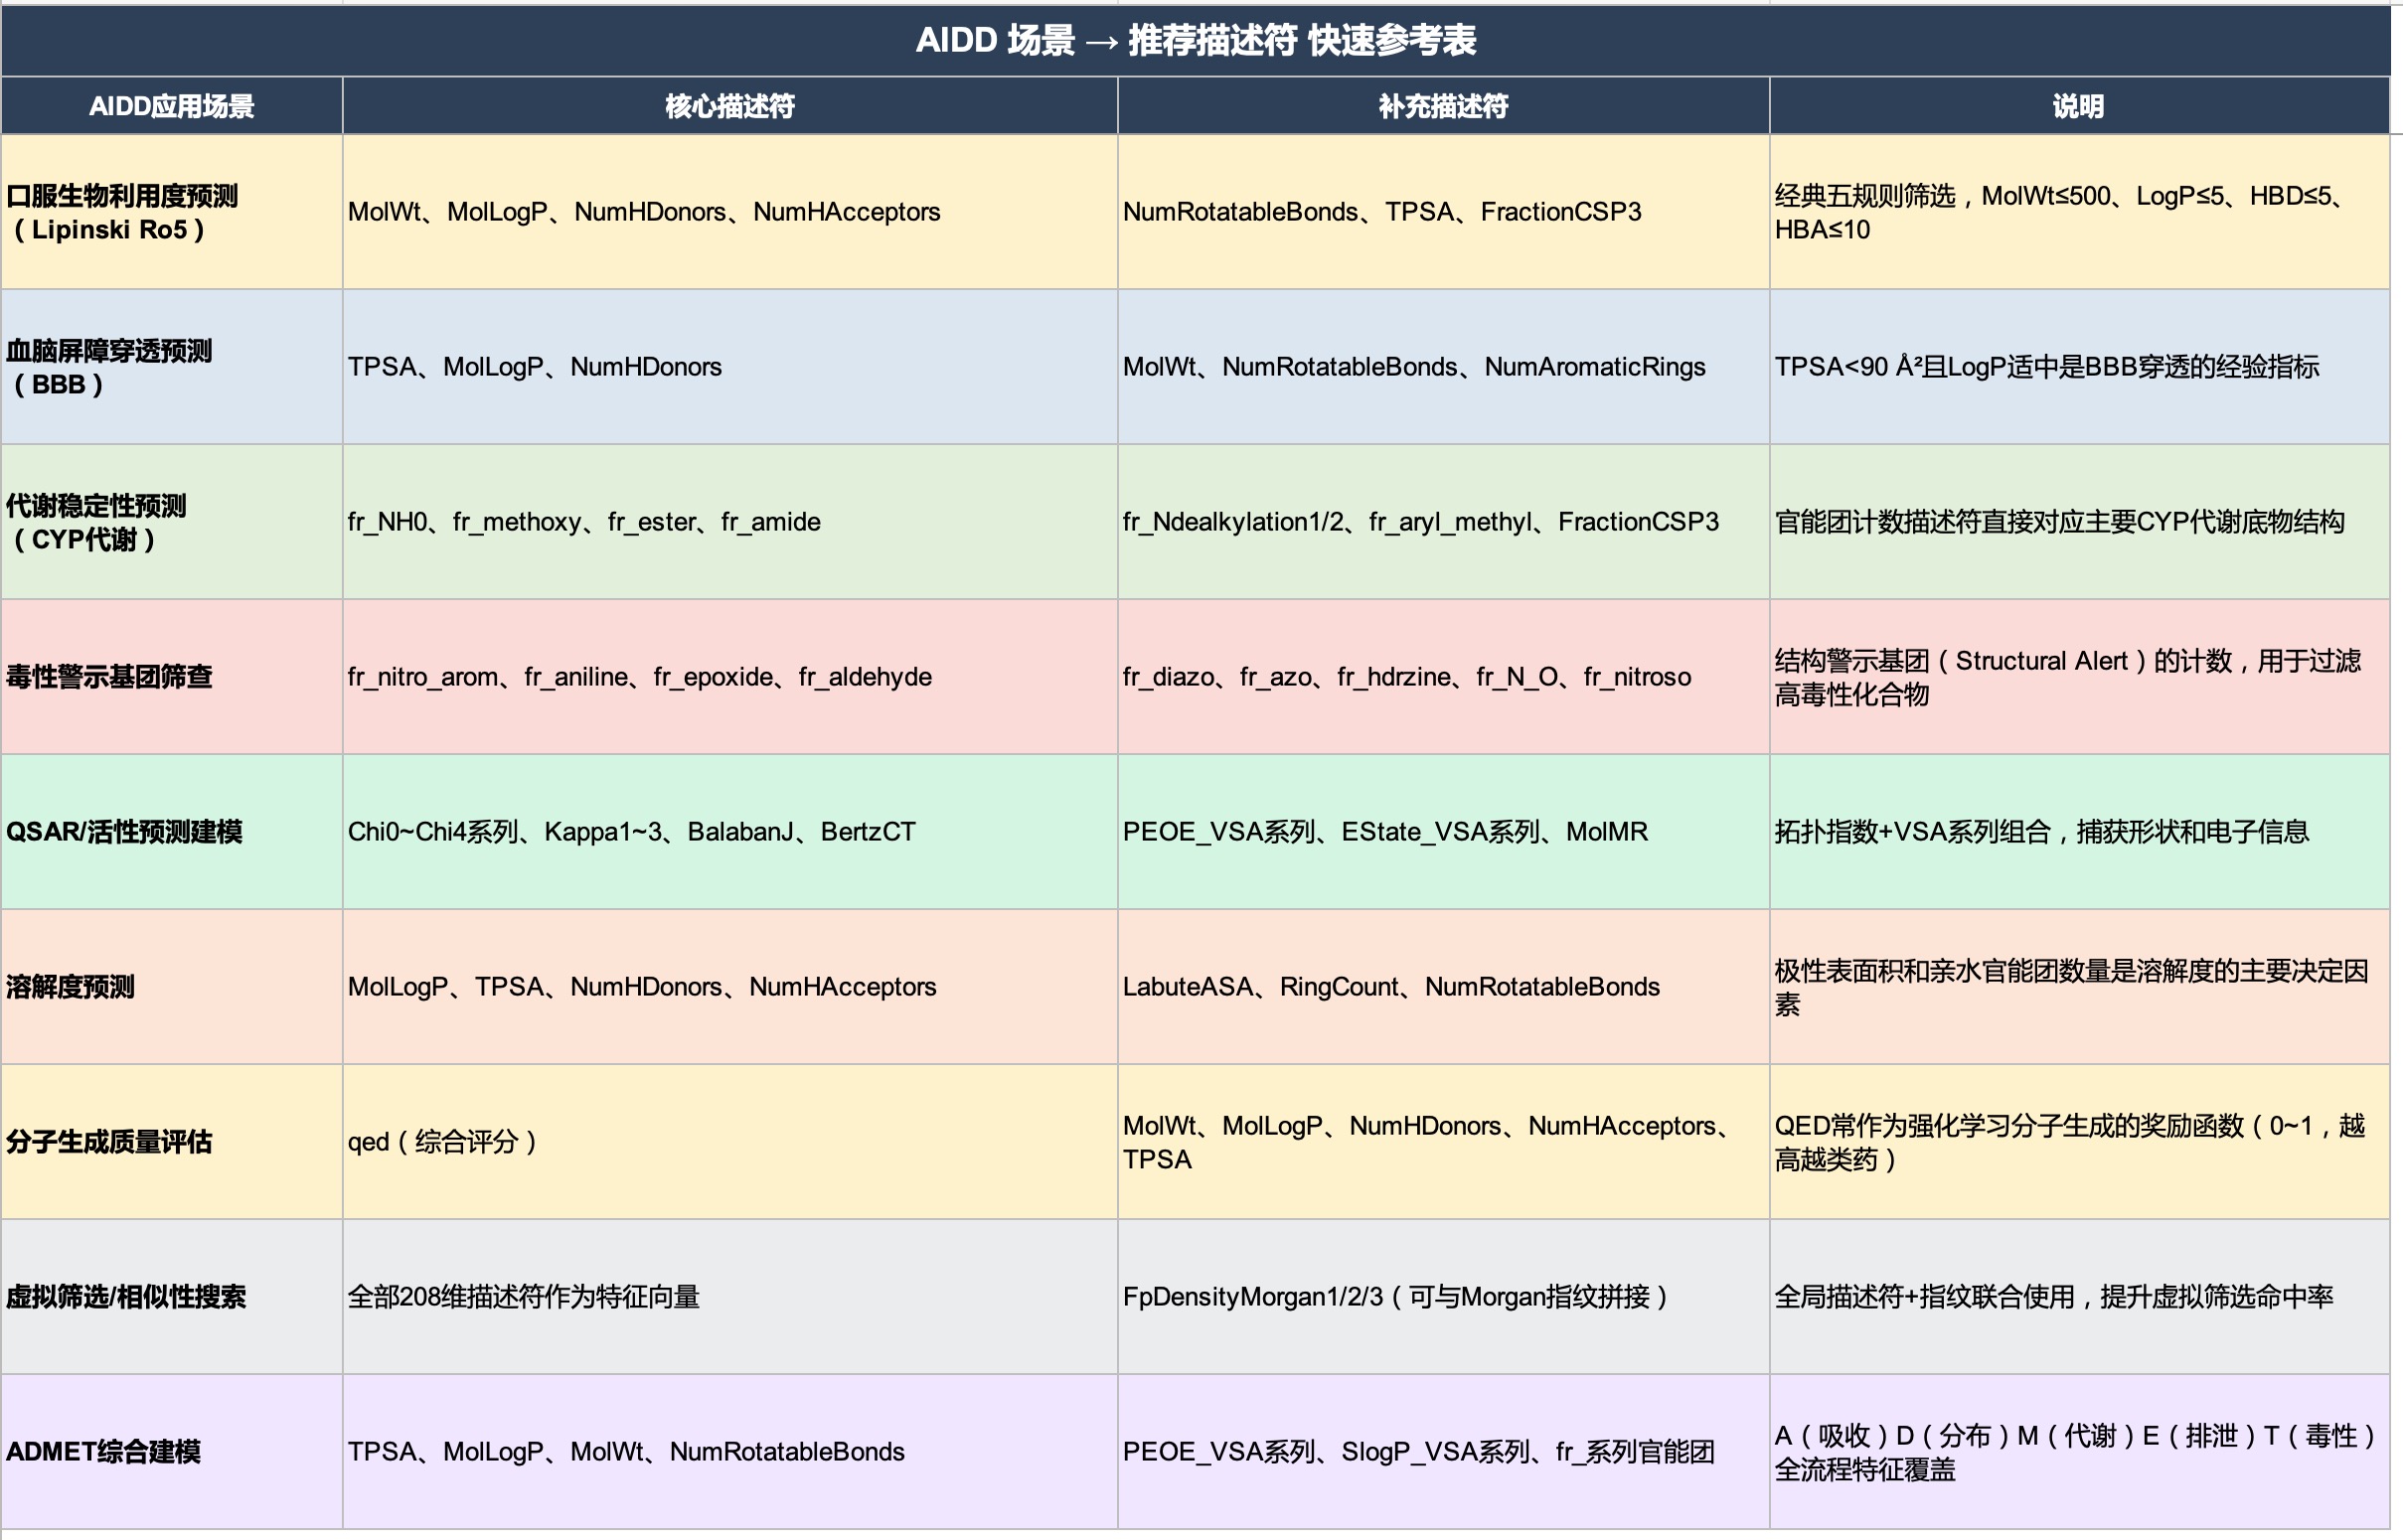The width and height of the screenshot is (2403, 1540).
Task: Click the cell containing fr_nitro_arom descriptors
Action: coord(640,677)
